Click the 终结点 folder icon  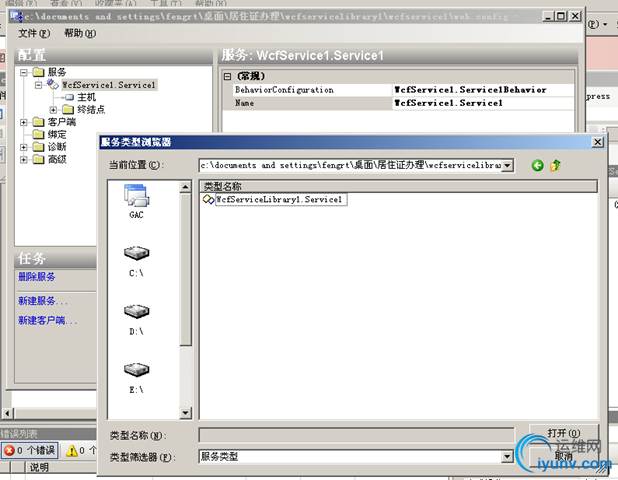68,109
